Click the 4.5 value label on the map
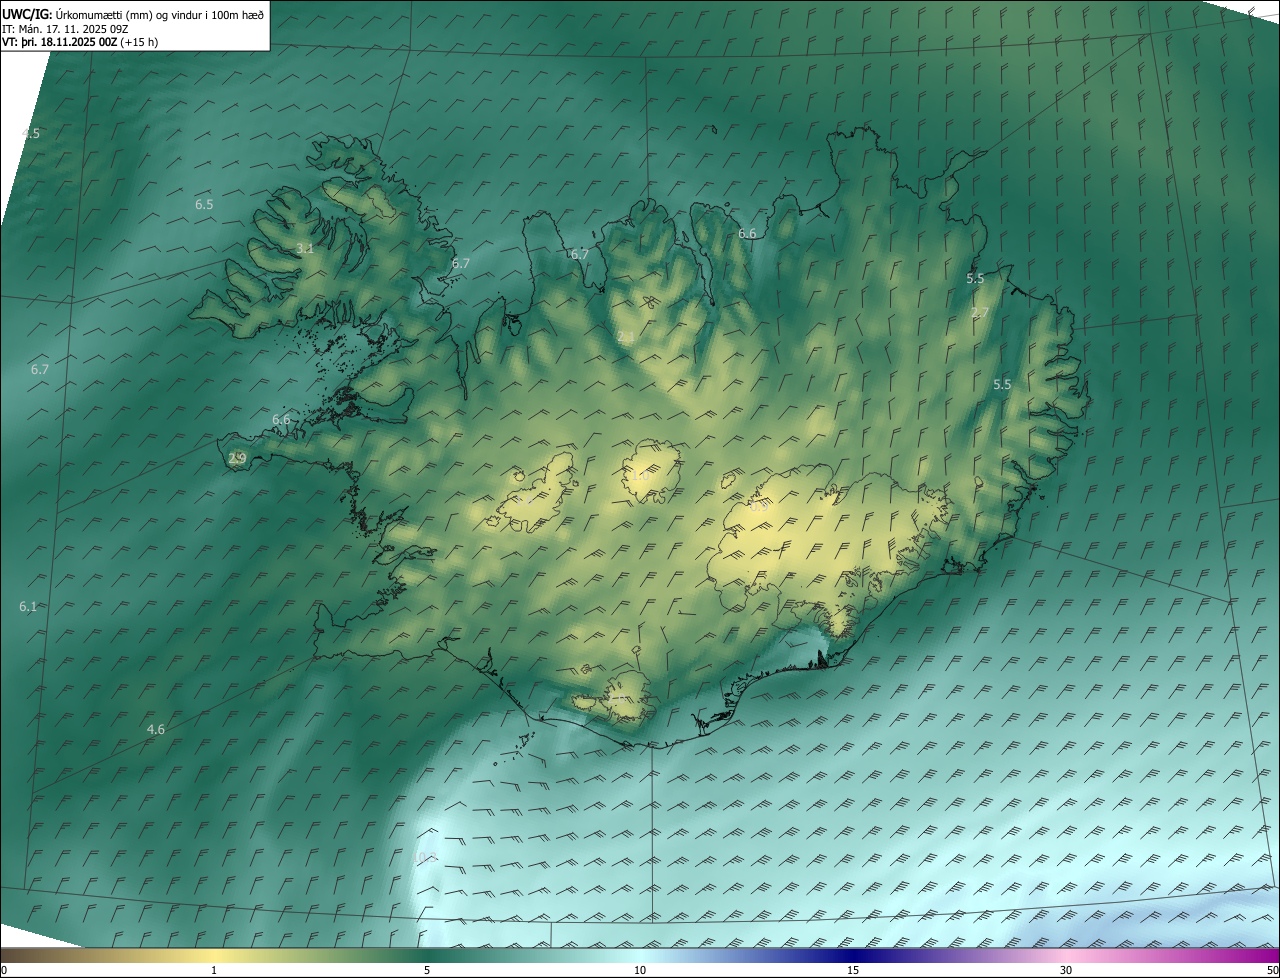 31,133
